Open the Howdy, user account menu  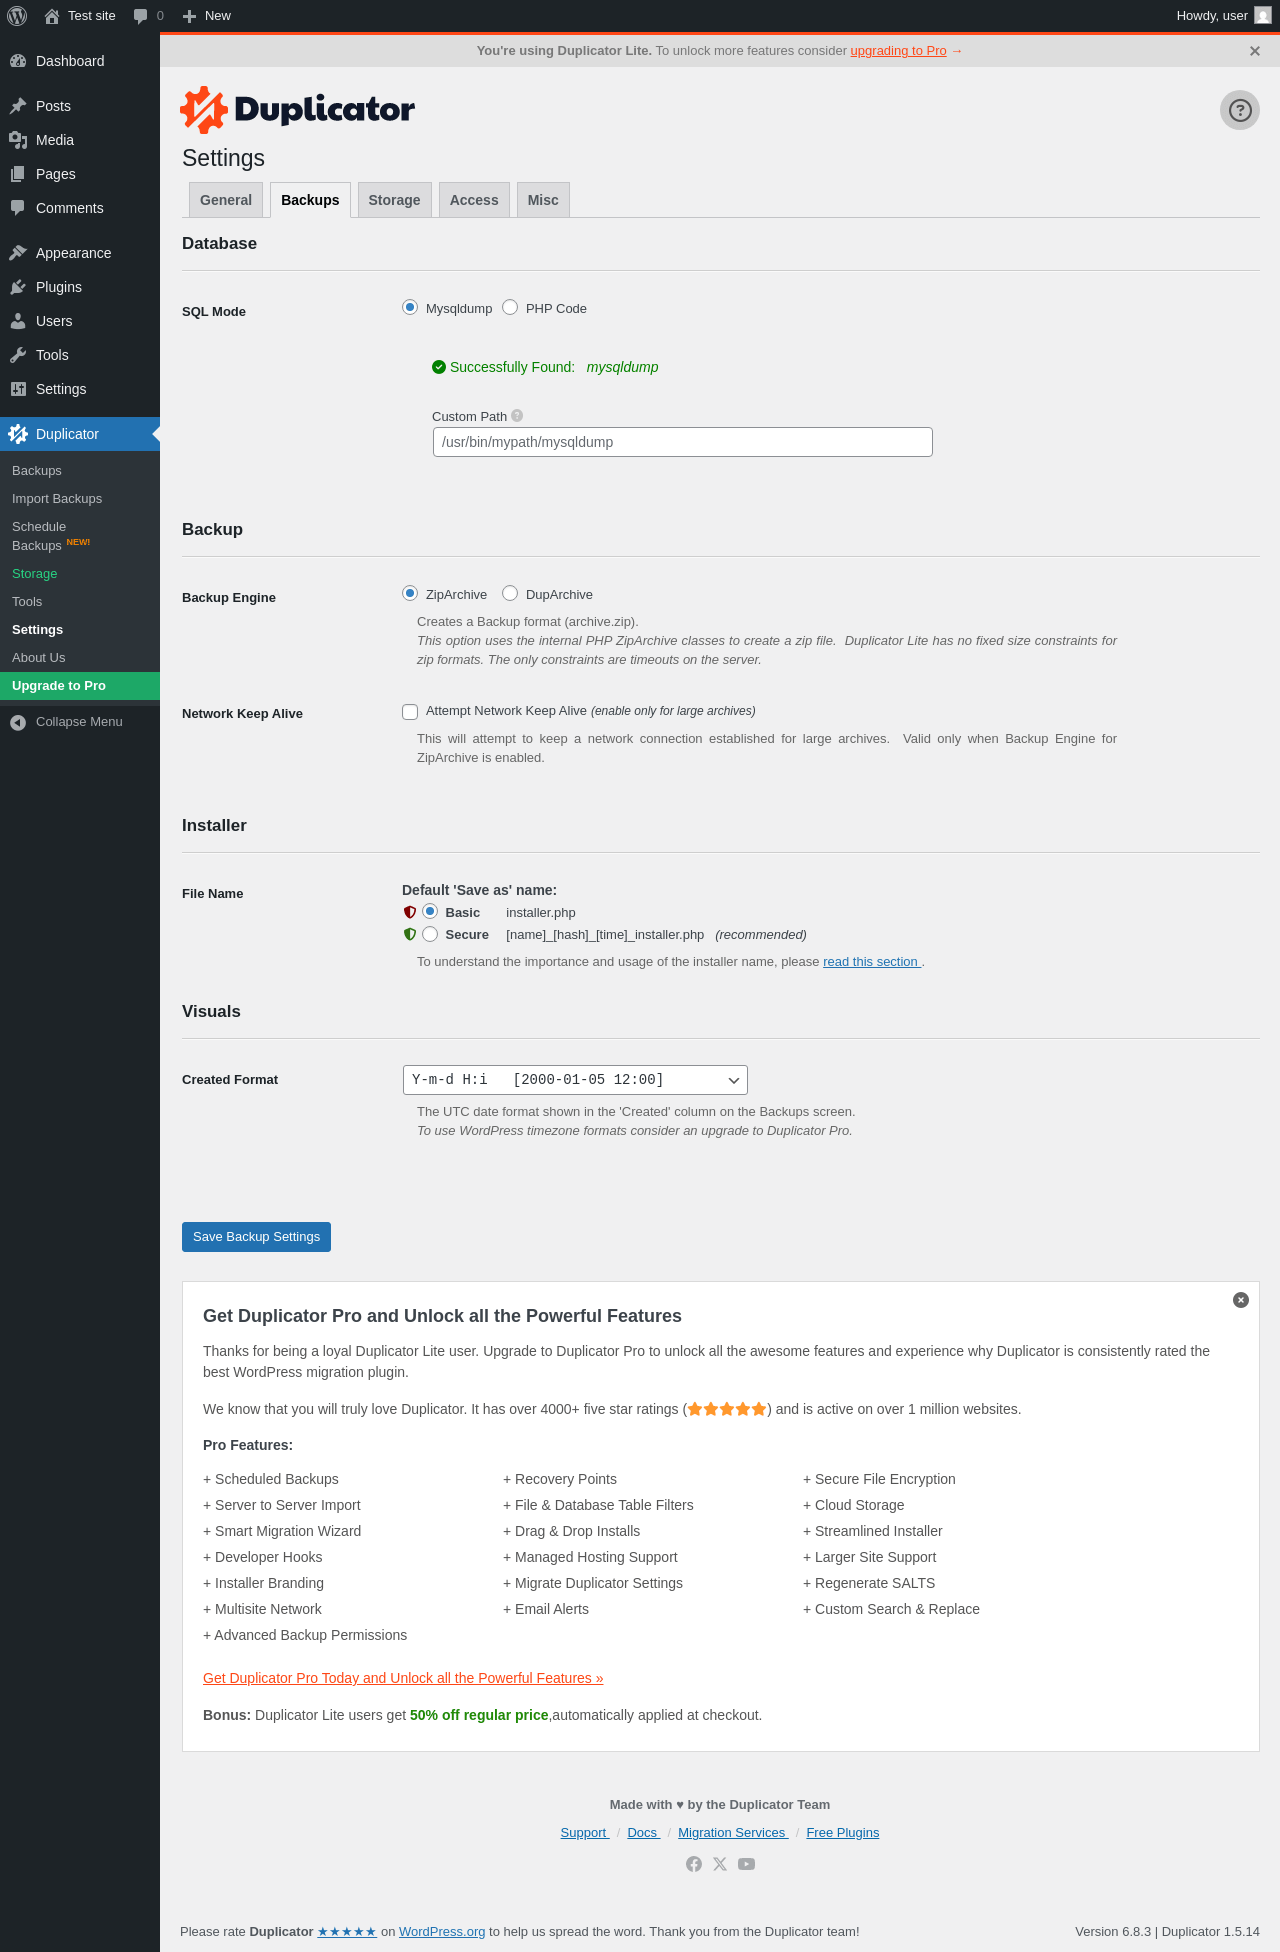(x=1222, y=16)
